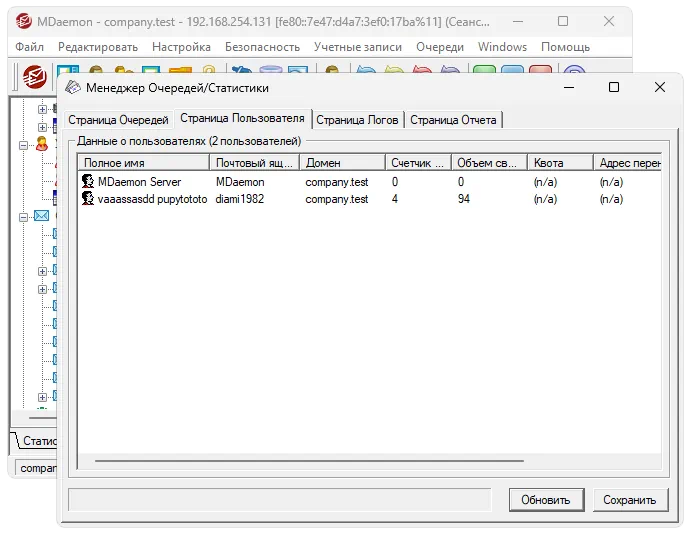Select the MDaemon Server row name
The image size is (690, 538).
[x=139, y=182]
